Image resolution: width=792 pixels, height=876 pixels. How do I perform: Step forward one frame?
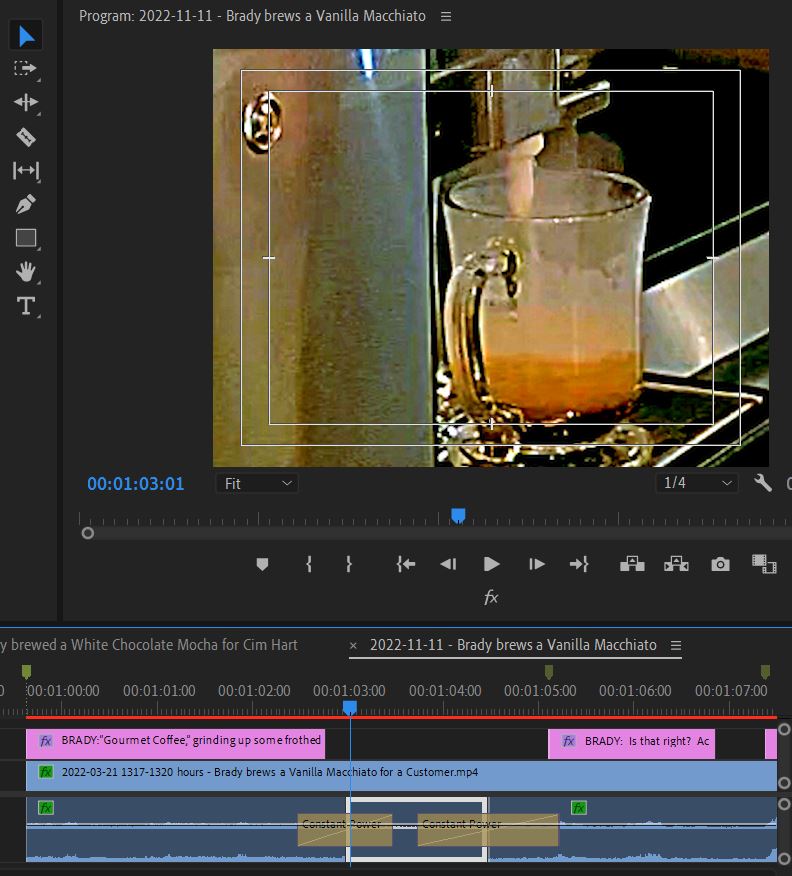point(536,564)
